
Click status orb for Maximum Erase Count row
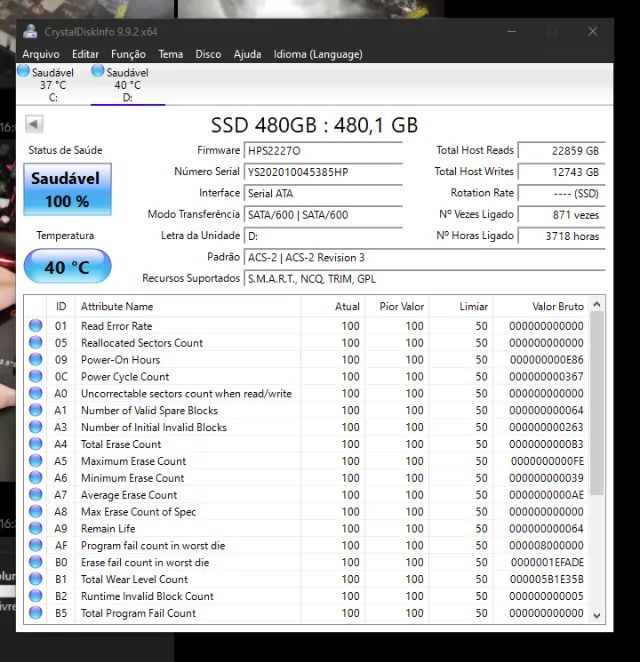pyautogui.click(x=35, y=461)
